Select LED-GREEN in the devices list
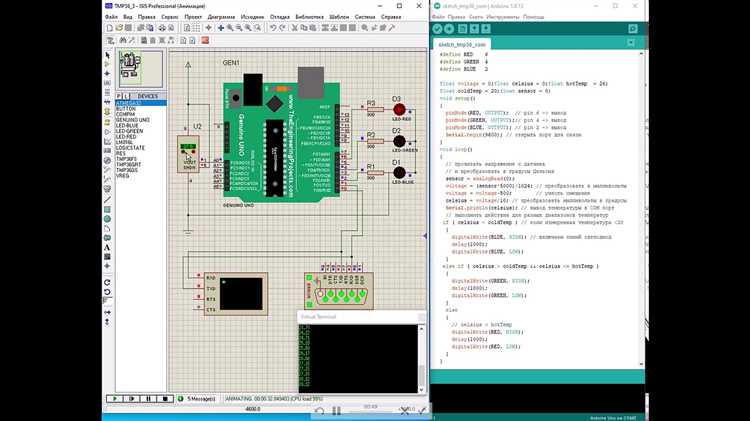 click(x=130, y=131)
